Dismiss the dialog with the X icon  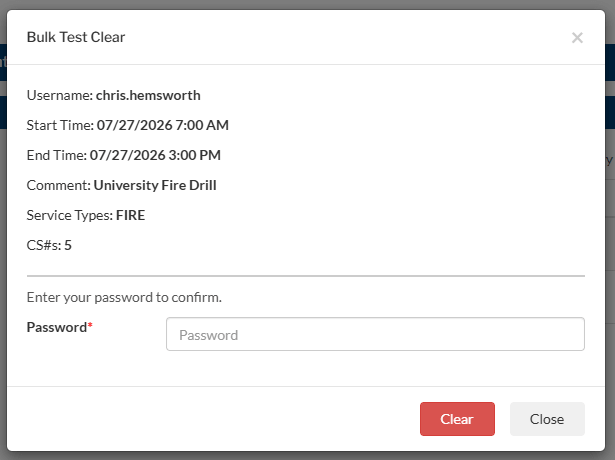(x=577, y=38)
